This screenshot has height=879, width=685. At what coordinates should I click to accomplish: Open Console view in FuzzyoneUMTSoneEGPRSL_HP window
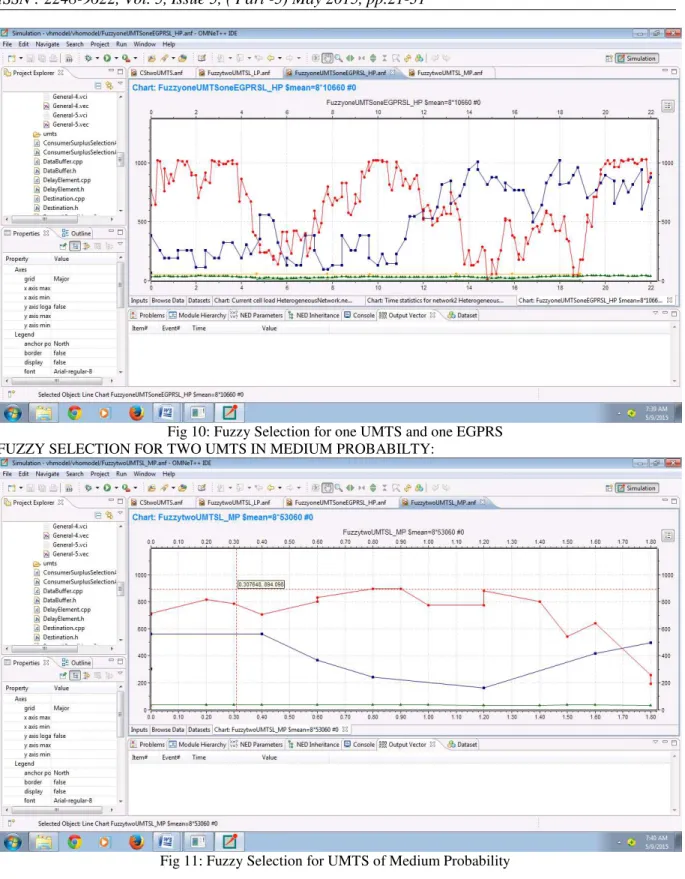click(359, 315)
